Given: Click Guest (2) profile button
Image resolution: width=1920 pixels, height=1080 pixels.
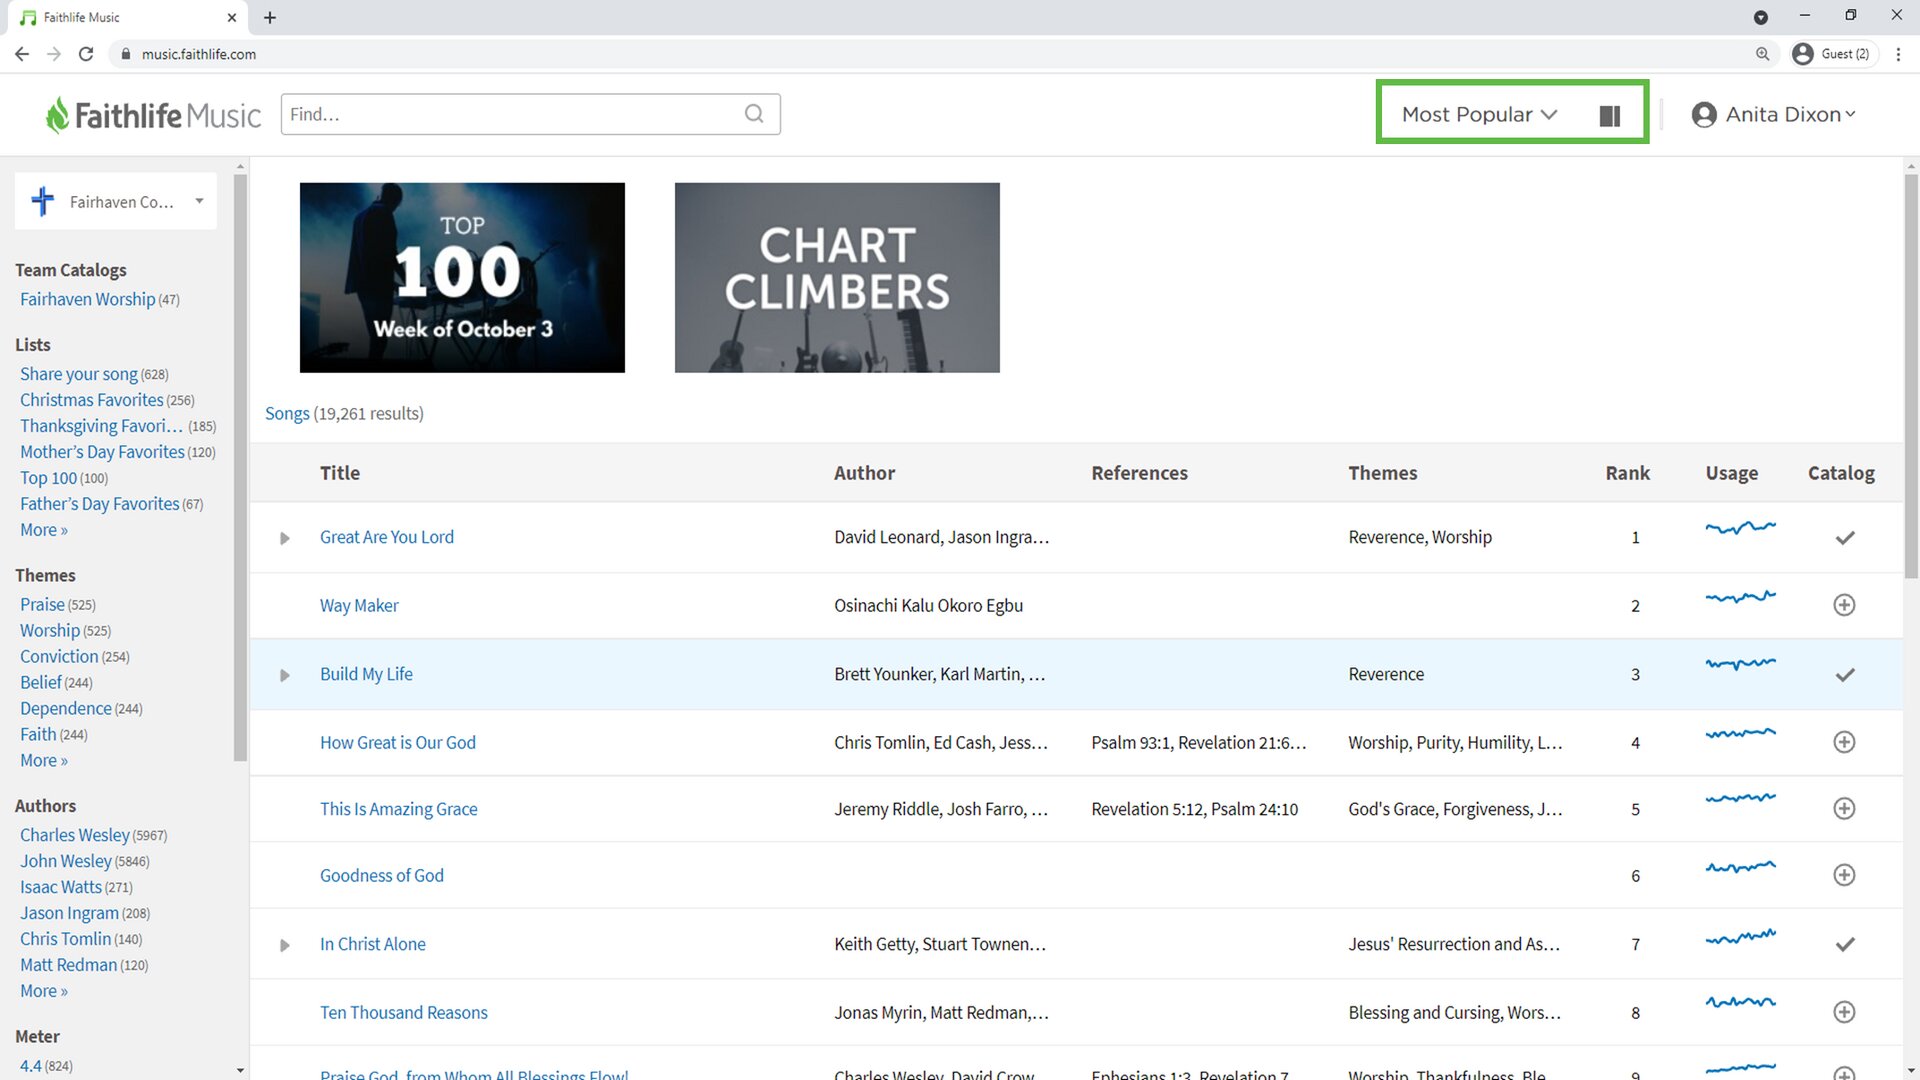Looking at the screenshot, I should [1832, 54].
